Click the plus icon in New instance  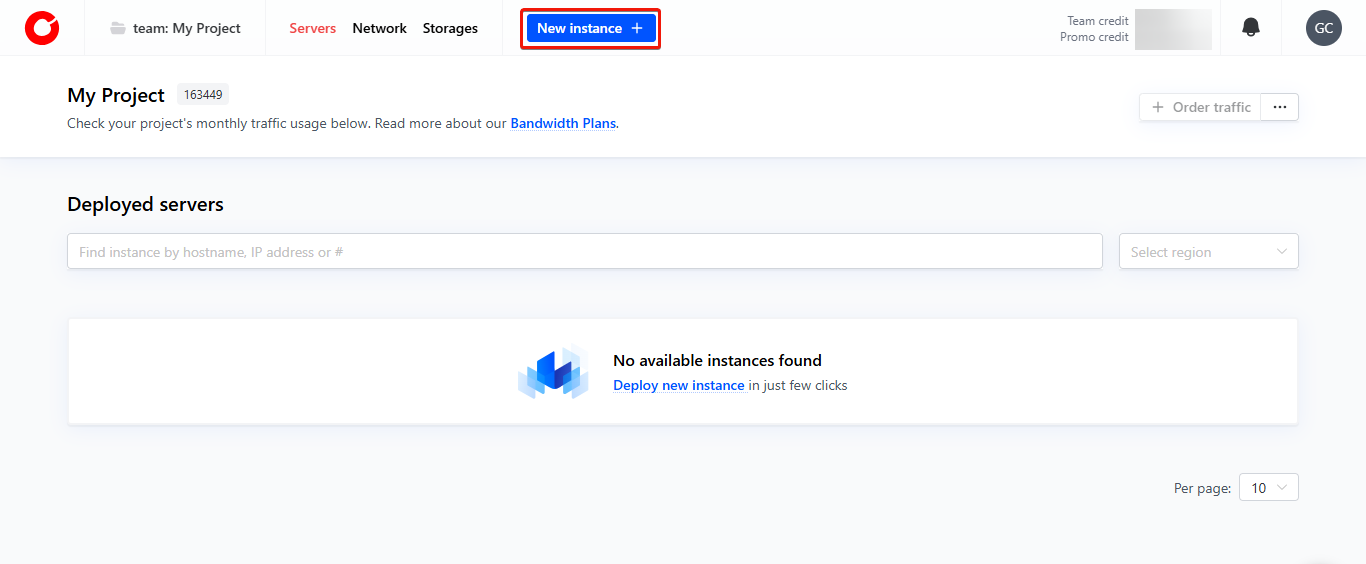tap(637, 28)
